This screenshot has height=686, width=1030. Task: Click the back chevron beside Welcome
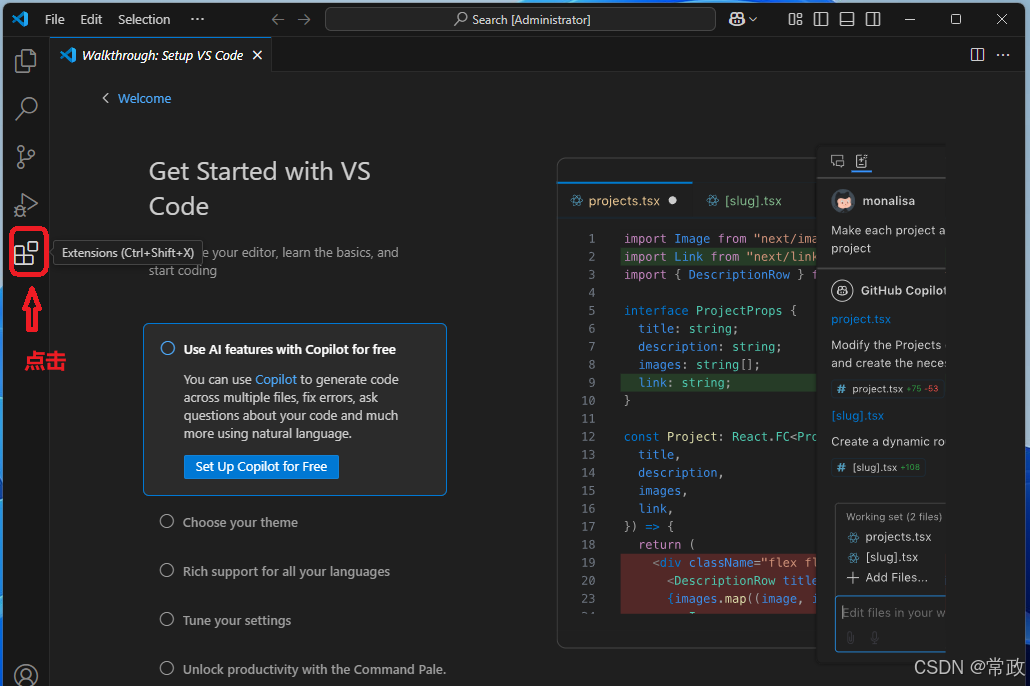point(105,98)
